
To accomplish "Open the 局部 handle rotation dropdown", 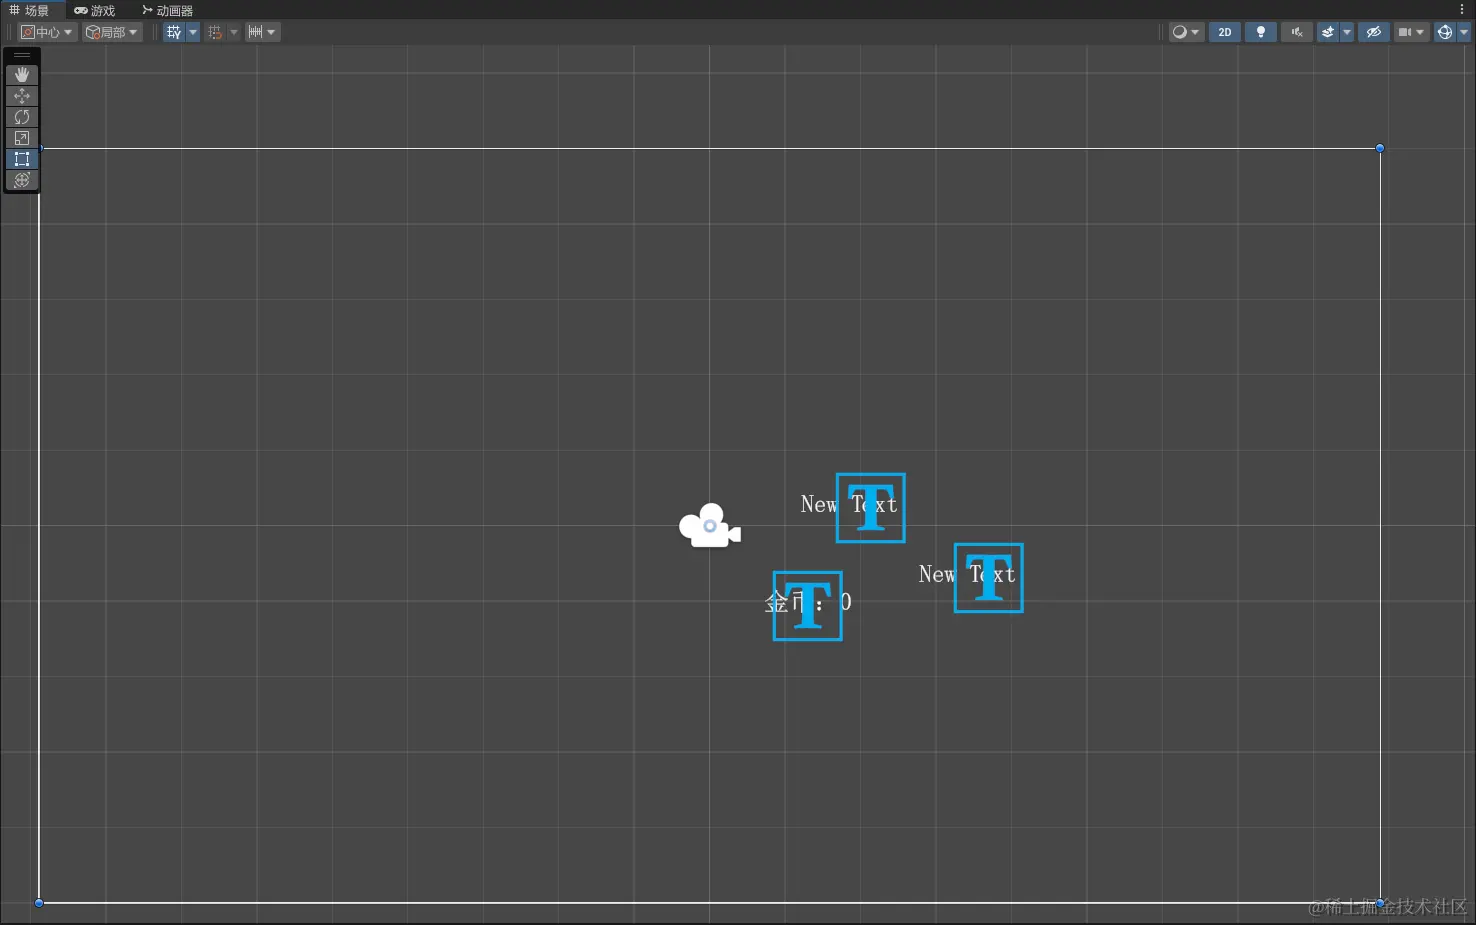I will click(112, 32).
